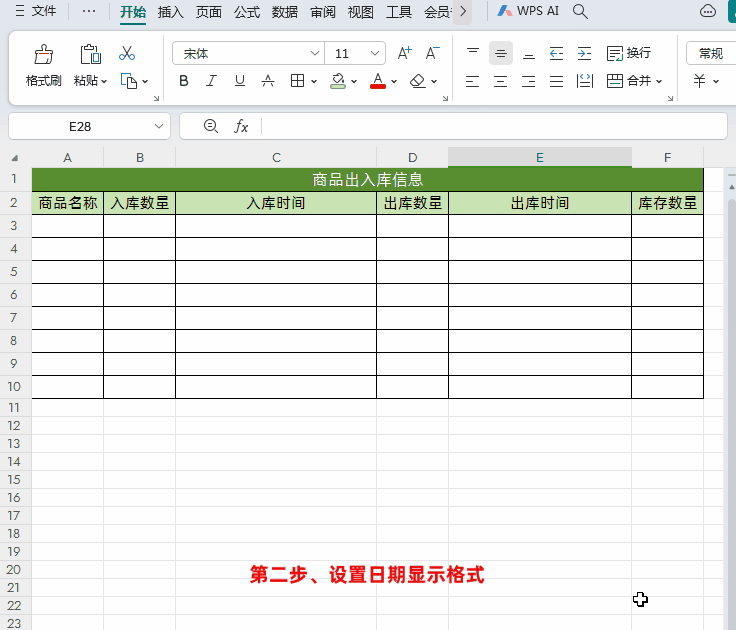The height and width of the screenshot is (630, 736).
Task: Click the cloud sync icon
Action: [x=707, y=11]
